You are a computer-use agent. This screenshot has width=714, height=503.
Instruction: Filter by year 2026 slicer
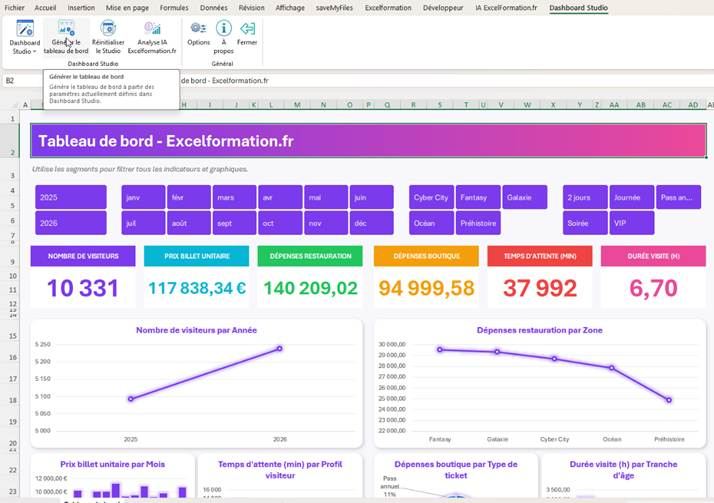[71, 223]
